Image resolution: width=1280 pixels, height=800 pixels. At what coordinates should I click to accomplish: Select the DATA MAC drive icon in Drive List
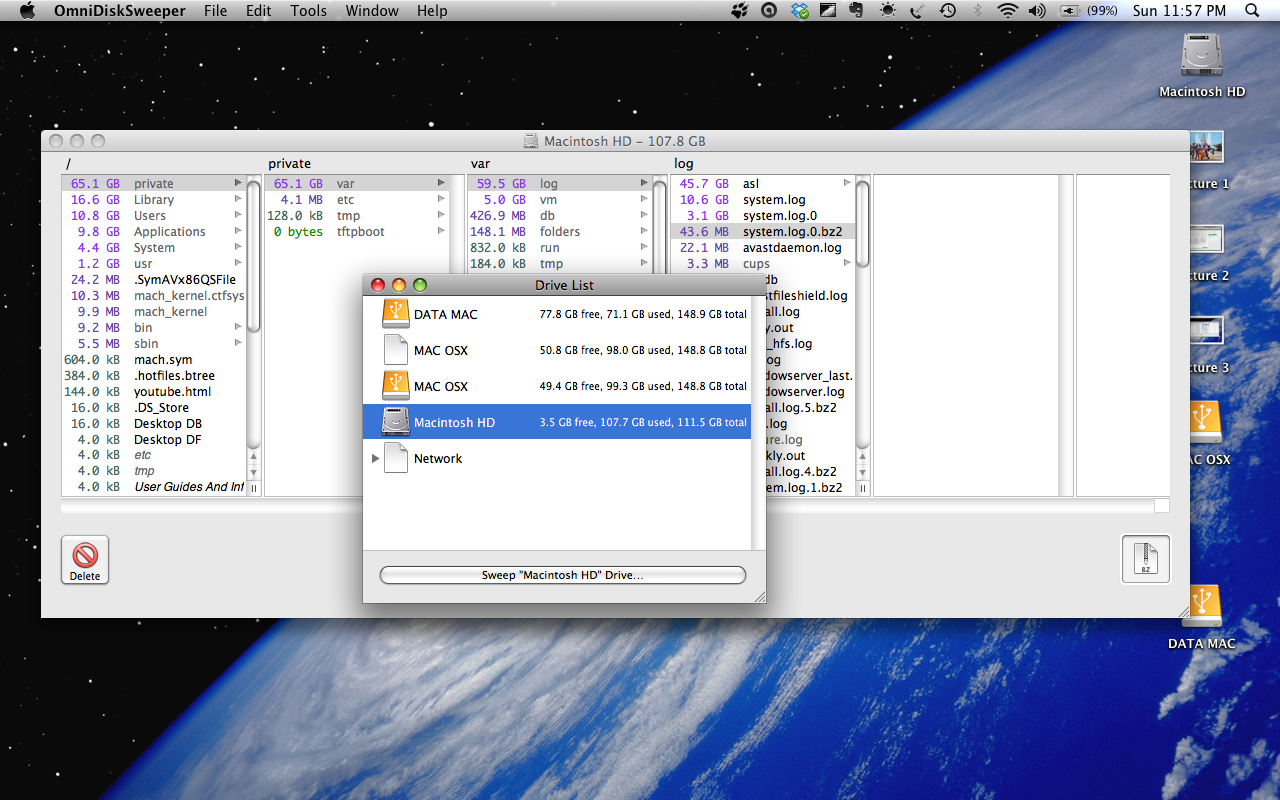tap(396, 314)
